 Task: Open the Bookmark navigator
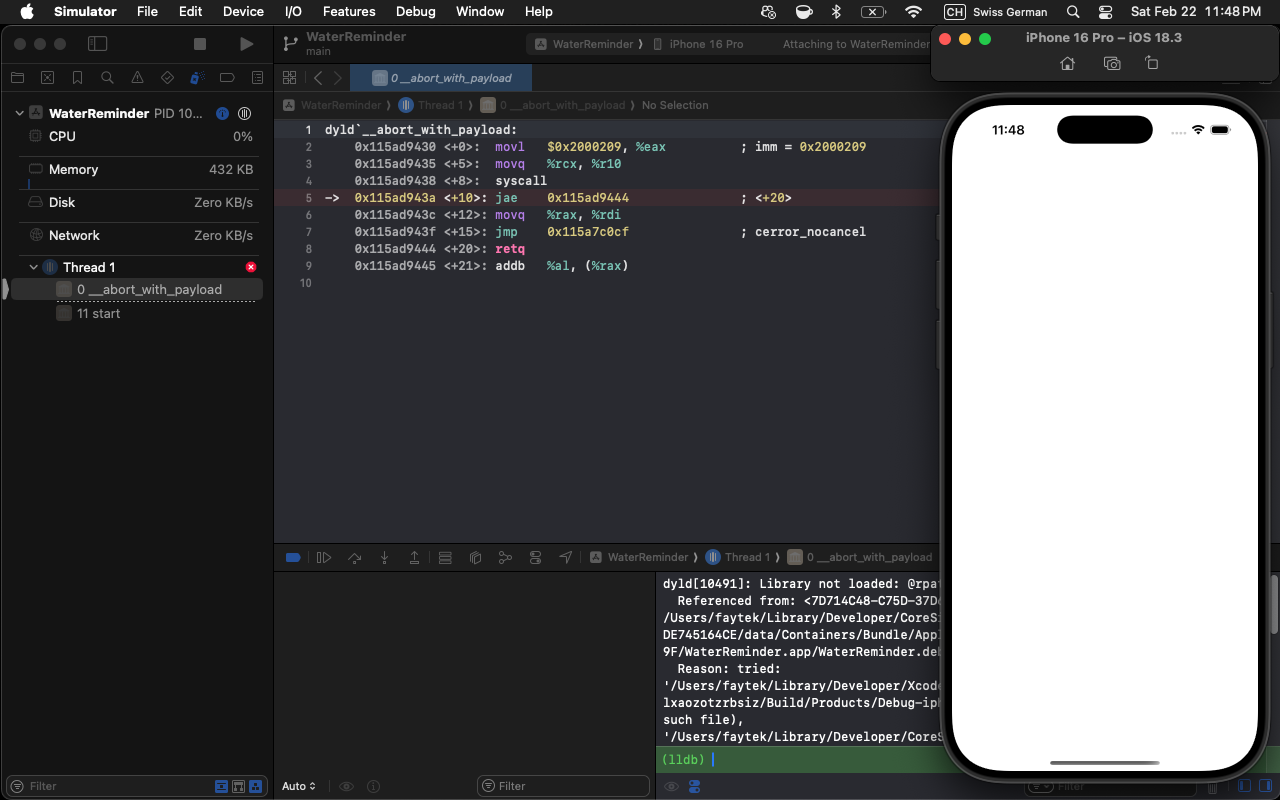pyautogui.click(x=77, y=78)
